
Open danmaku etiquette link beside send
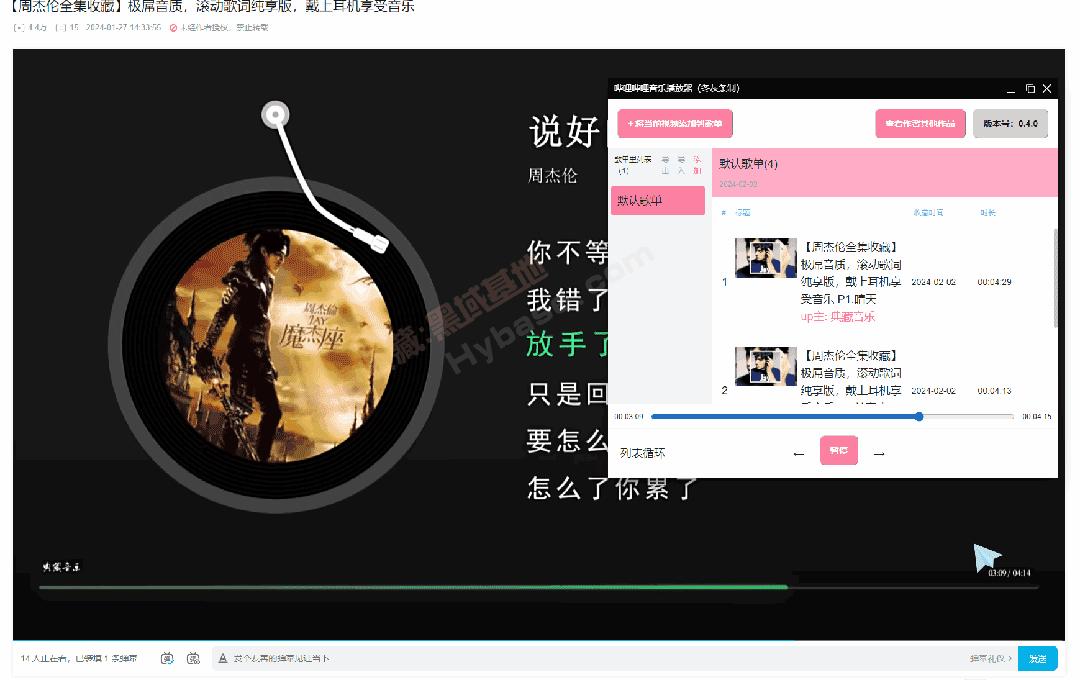pos(990,659)
